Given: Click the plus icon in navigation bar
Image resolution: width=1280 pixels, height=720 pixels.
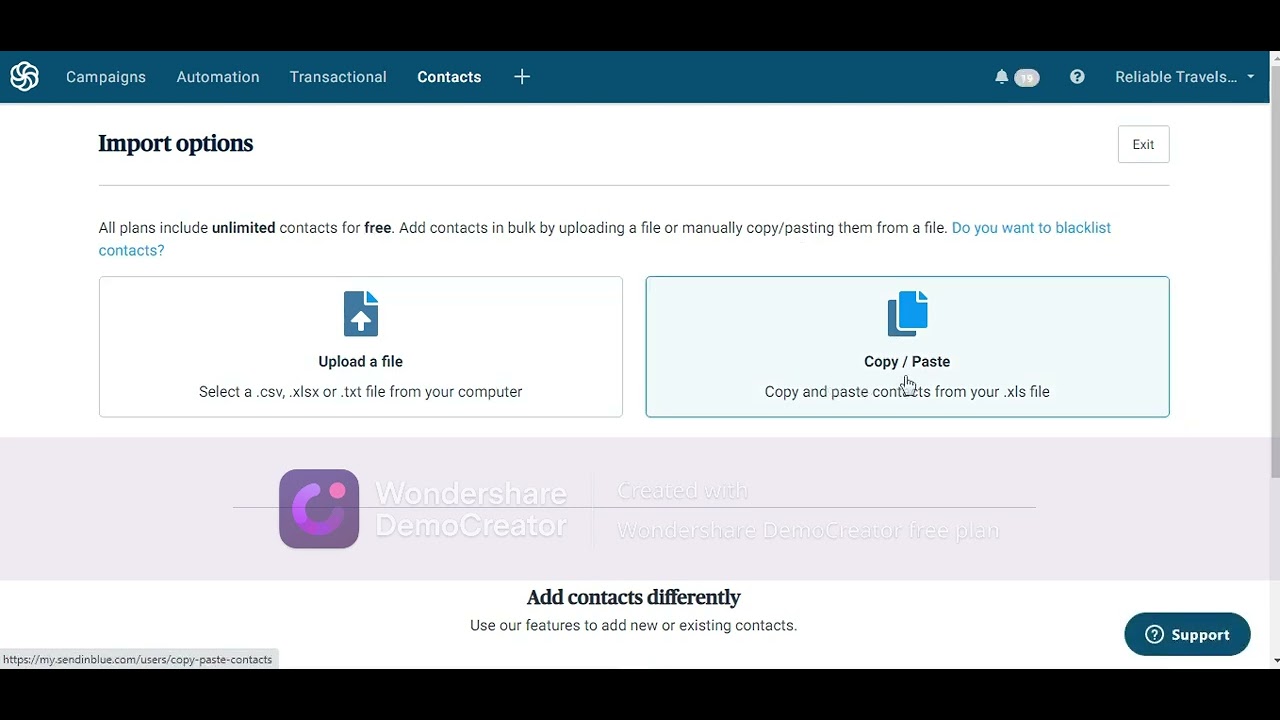Looking at the screenshot, I should (522, 77).
